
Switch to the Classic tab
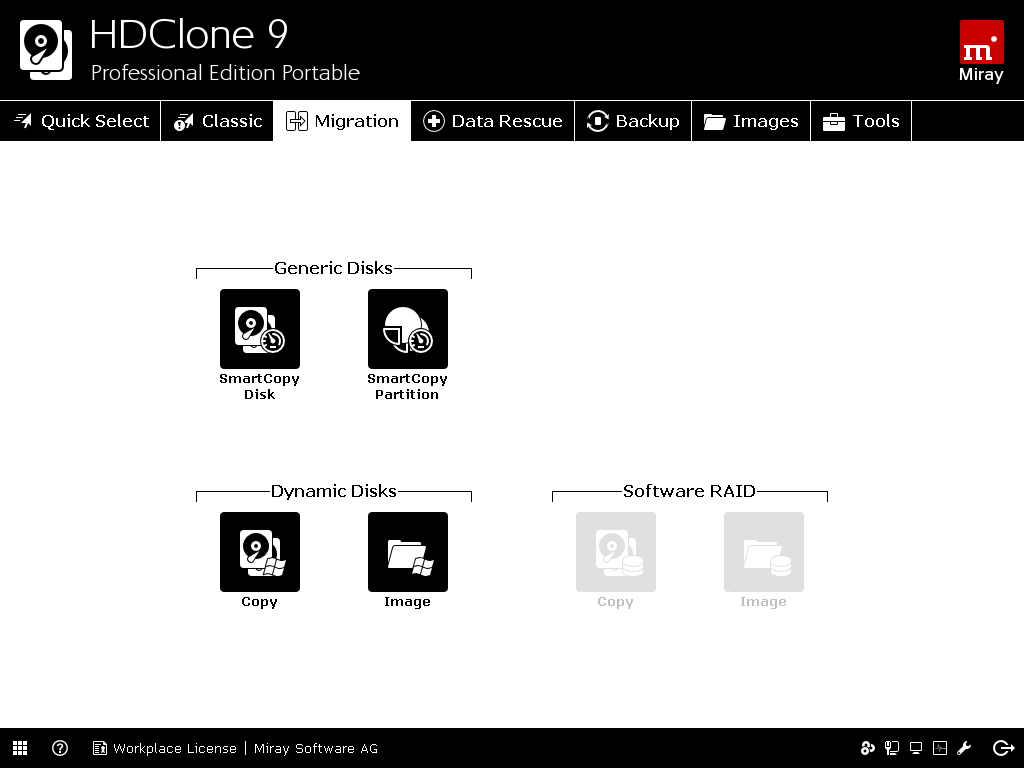coord(217,121)
